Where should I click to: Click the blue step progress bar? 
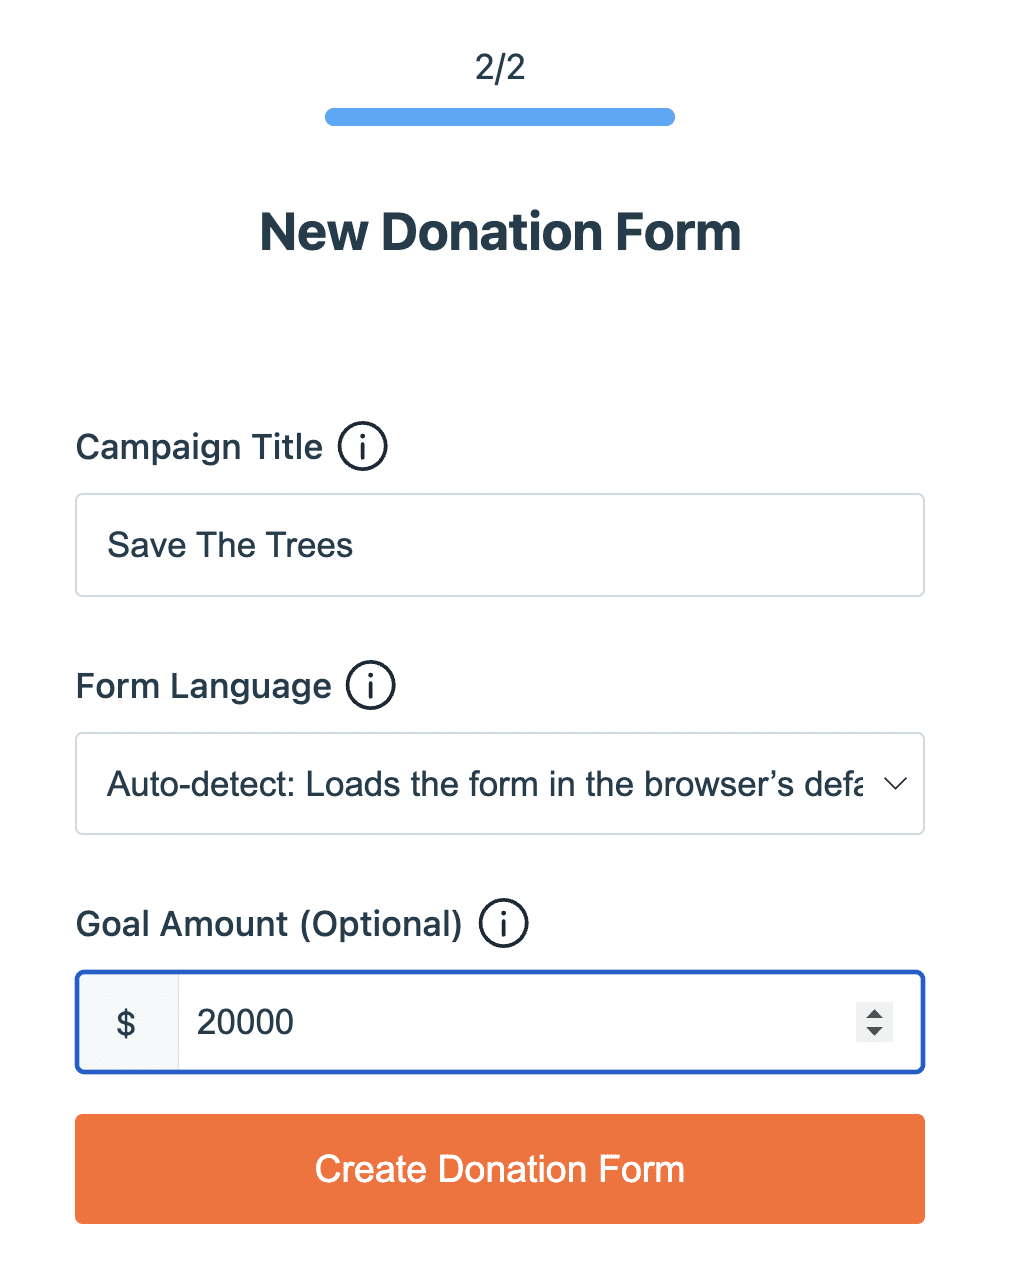[500, 117]
